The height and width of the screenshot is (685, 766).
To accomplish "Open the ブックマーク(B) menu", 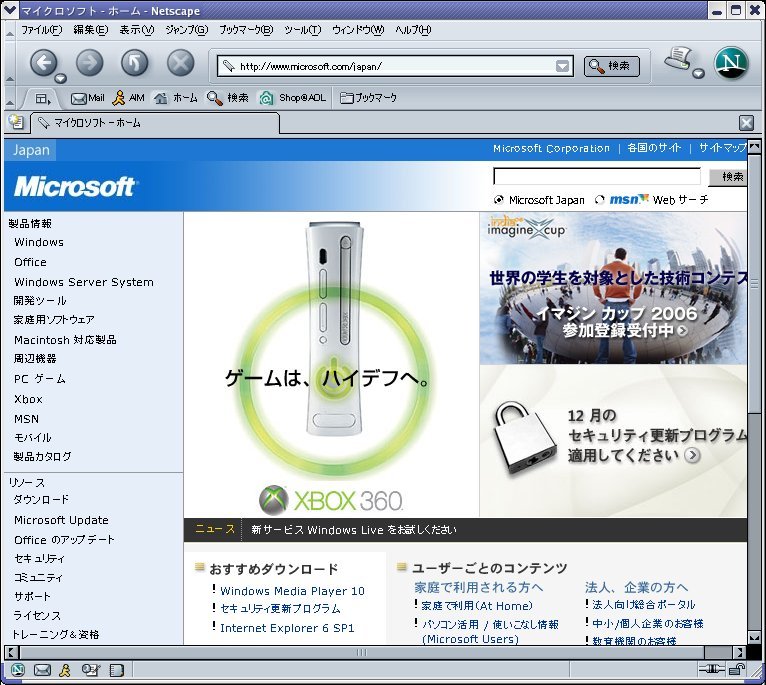I will (x=246, y=30).
